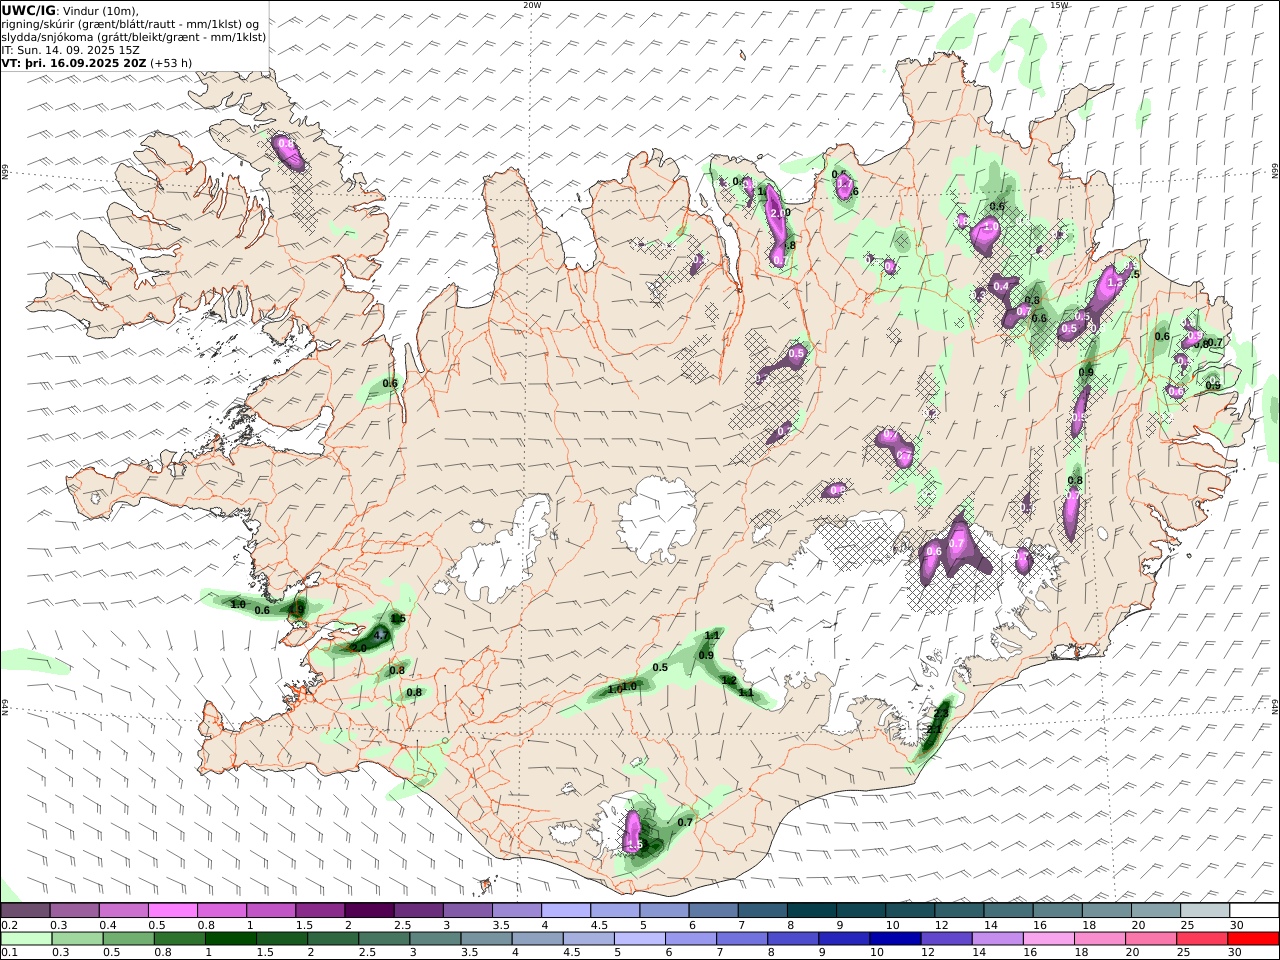
Task: Click the '0.2' label in the top legend row
Action: point(8,925)
